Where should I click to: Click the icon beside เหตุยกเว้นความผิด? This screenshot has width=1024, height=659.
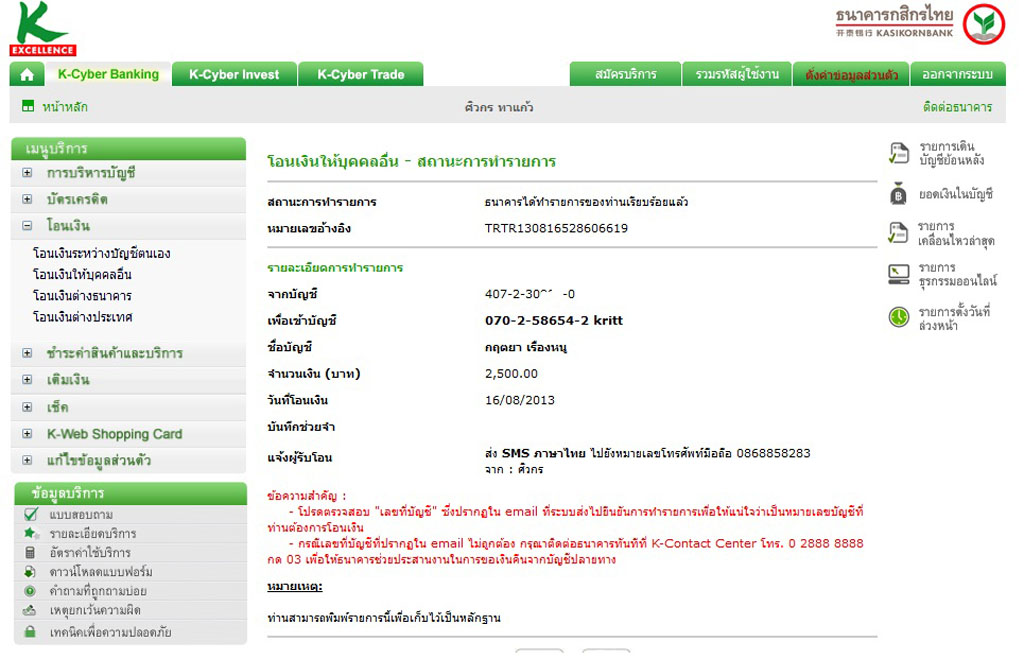pyautogui.click(x=30, y=611)
